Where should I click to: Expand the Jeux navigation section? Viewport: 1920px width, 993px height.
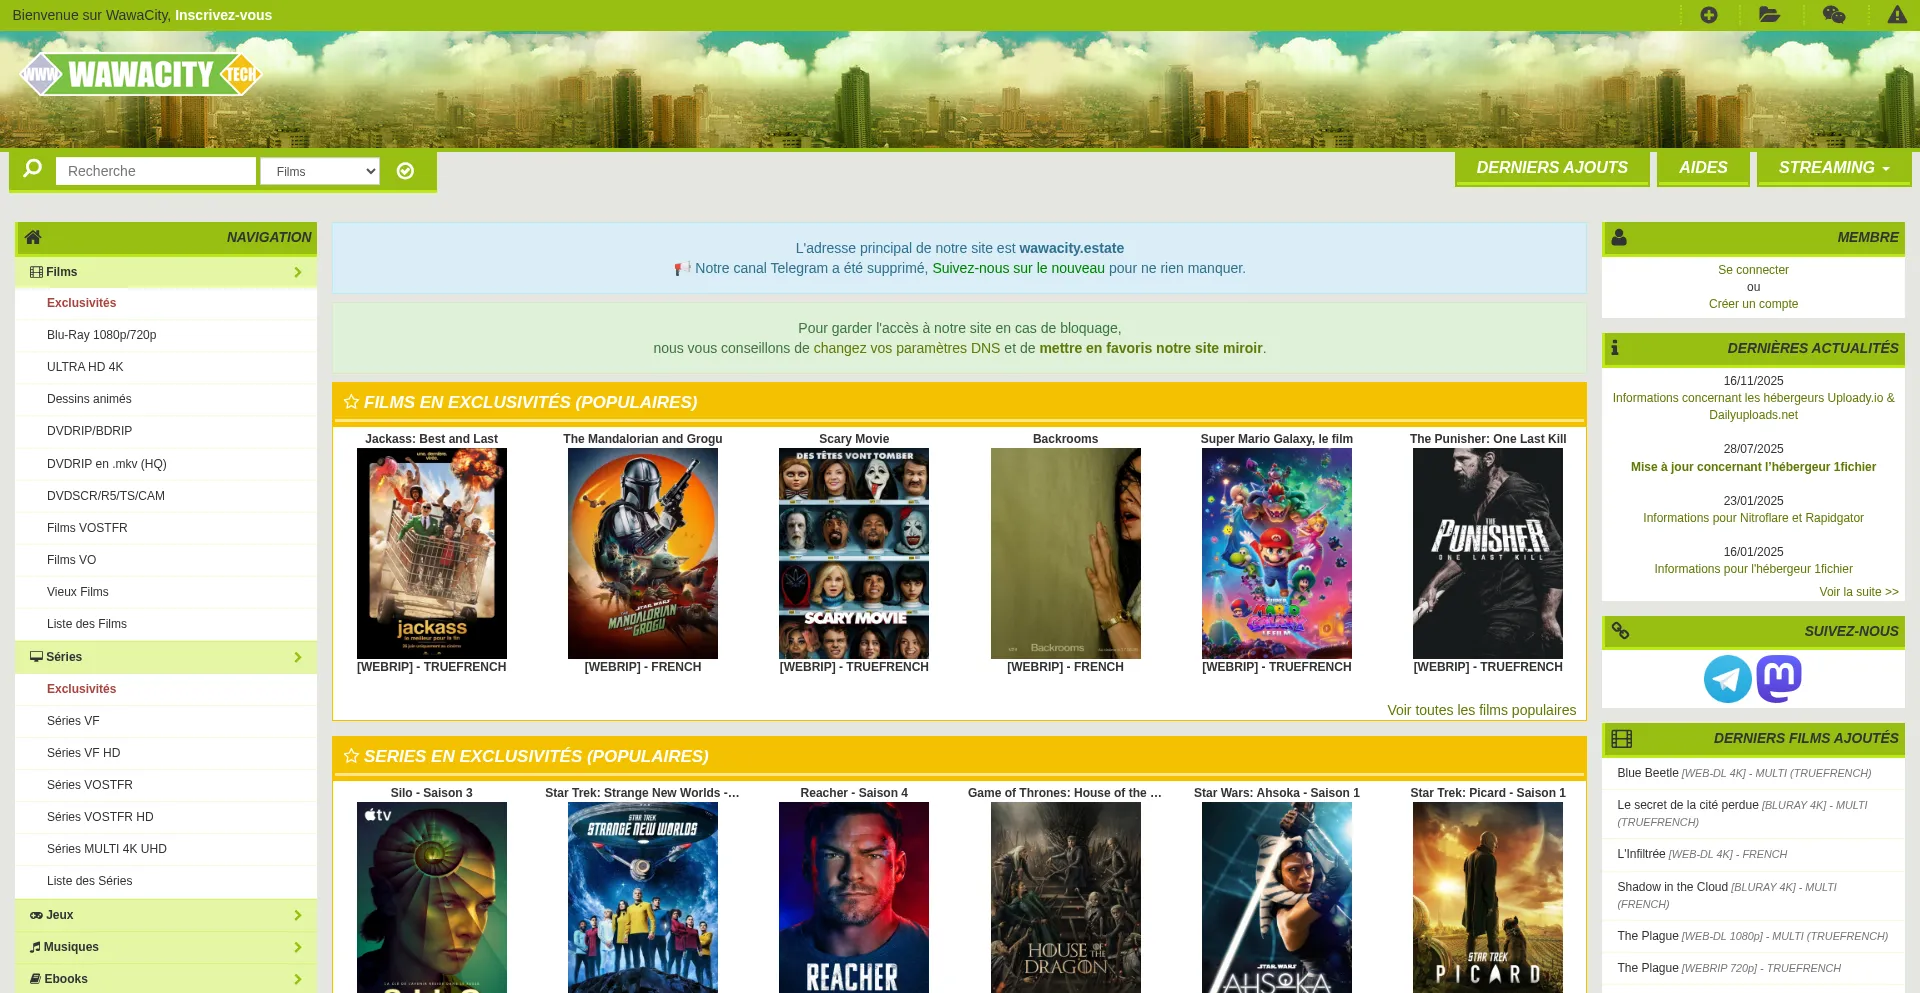pyautogui.click(x=166, y=915)
